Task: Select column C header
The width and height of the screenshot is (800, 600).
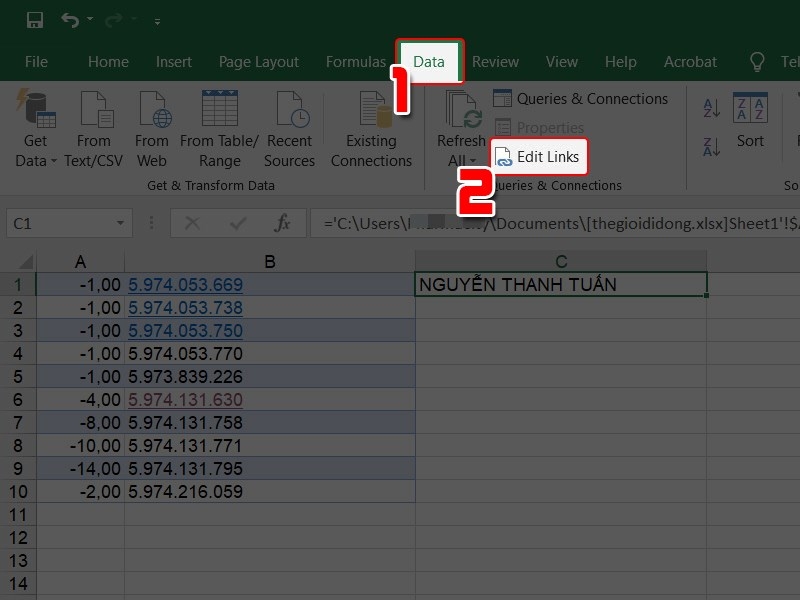Action: pyautogui.click(x=561, y=261)
